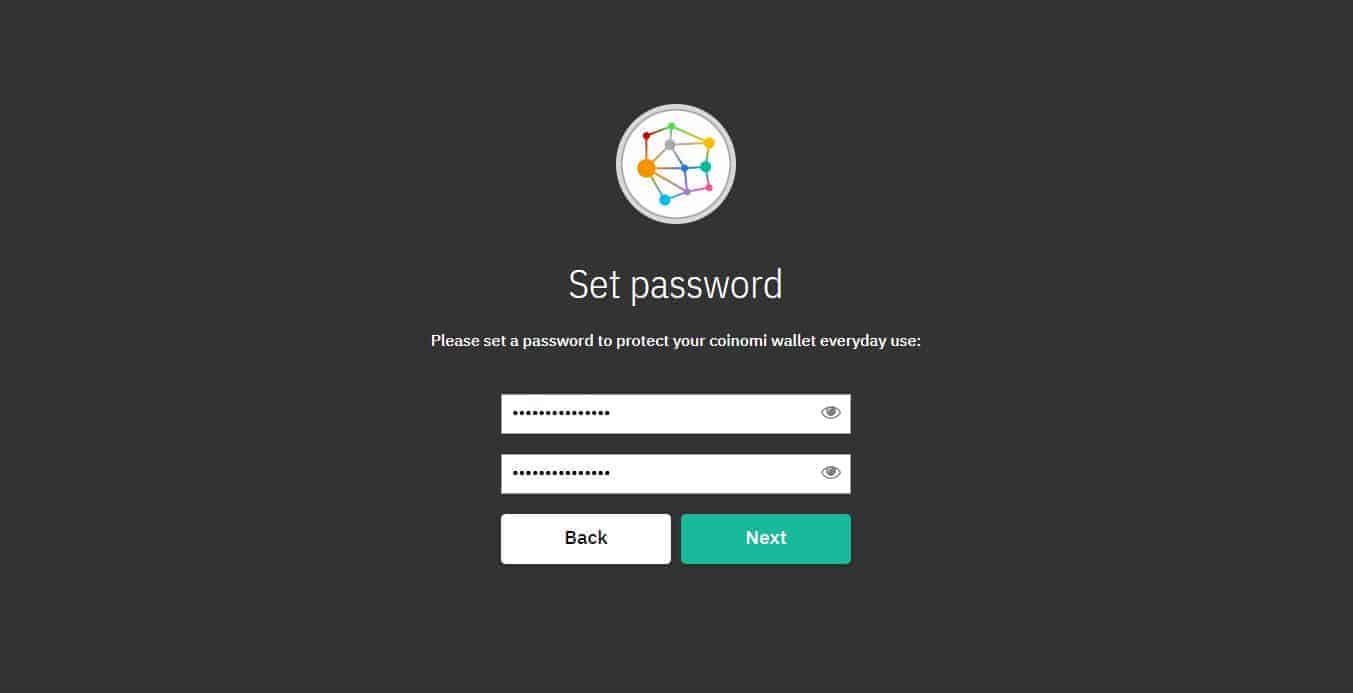Reveal the confirm password with eye icon
Screen dimensions: 1353x693
[831, 473]
